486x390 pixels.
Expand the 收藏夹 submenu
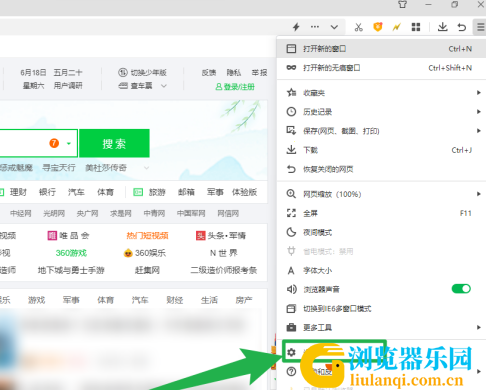click(381, 93)
